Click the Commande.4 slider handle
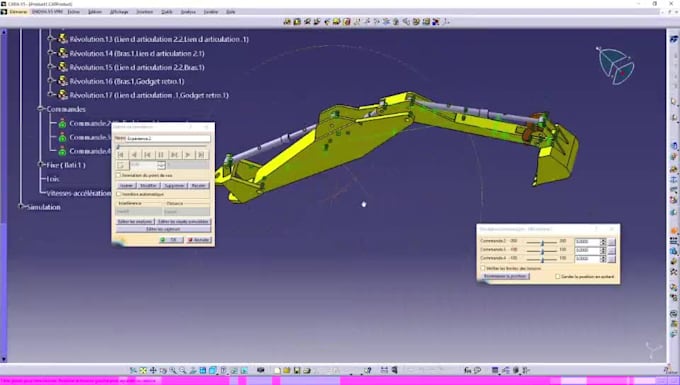The height and width of the screenshot is (385, 680). (542, 259)
